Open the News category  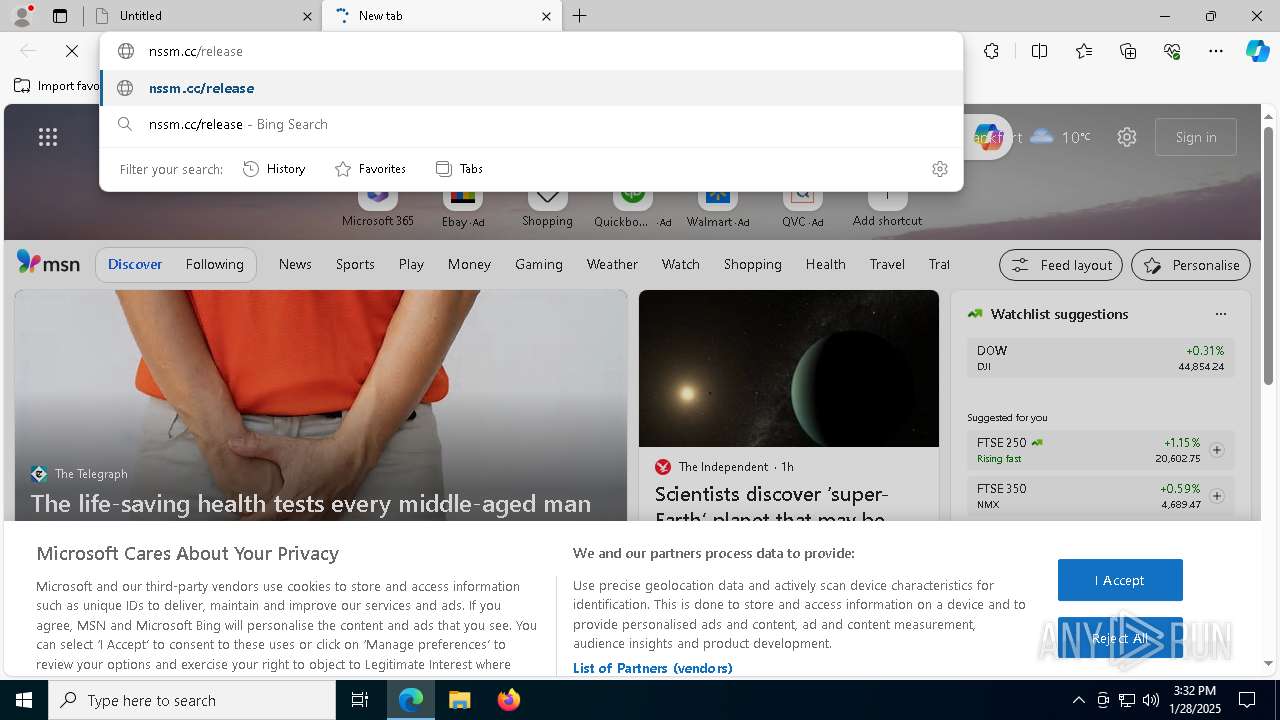(295, 264)
